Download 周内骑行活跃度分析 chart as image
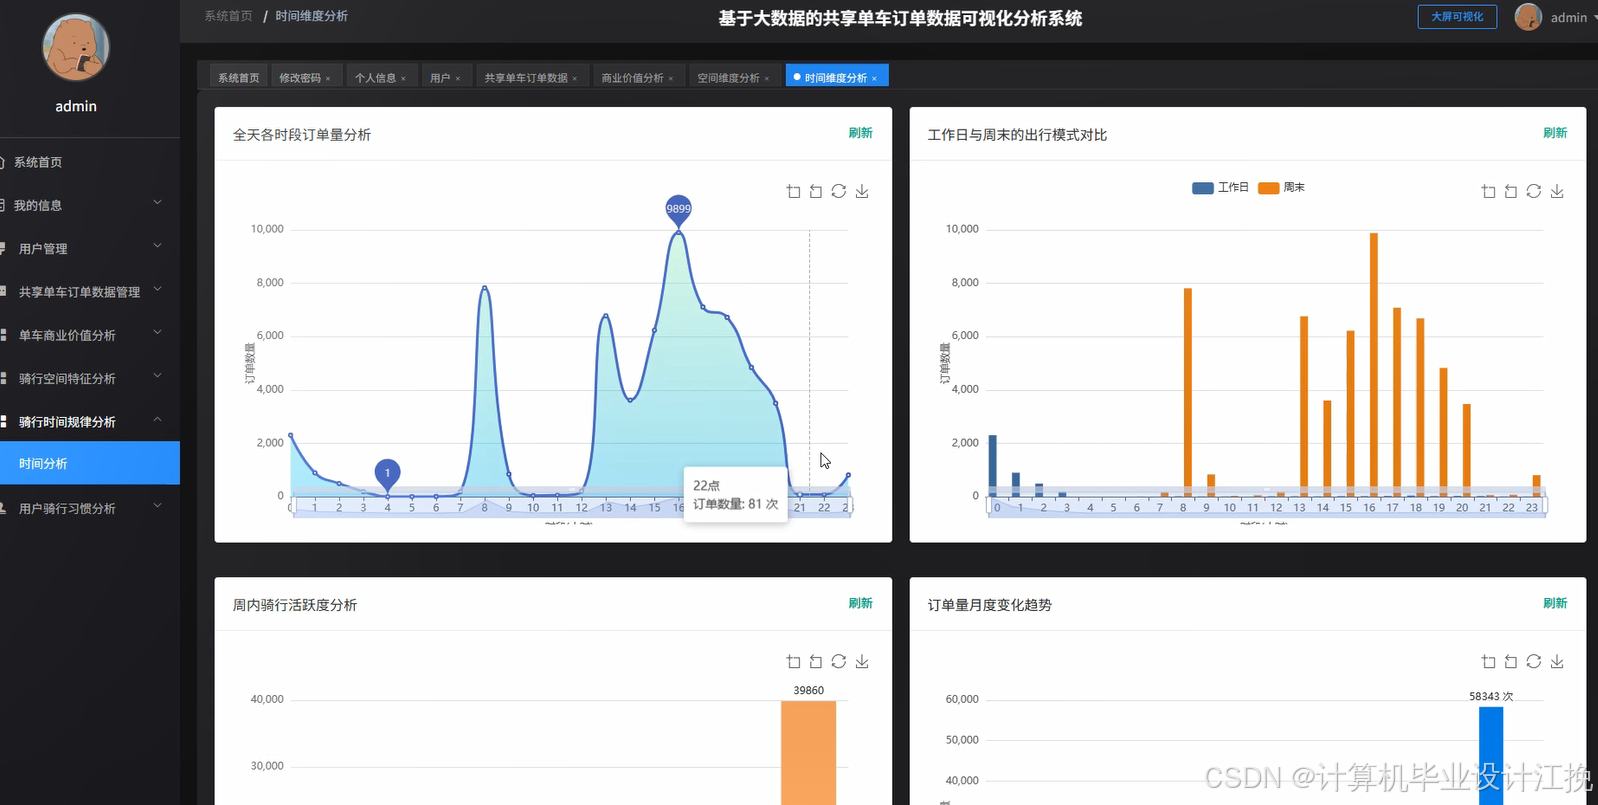 pos(862,661)
